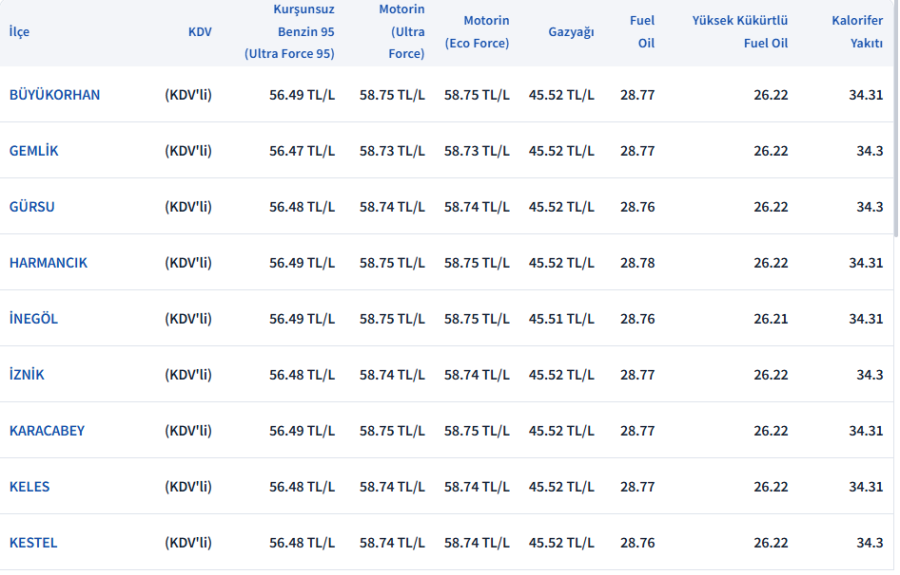Click the 28.78 Fuel Oil value for HARMANCIK
Screen dimensions: 900x575
point(637,263)
